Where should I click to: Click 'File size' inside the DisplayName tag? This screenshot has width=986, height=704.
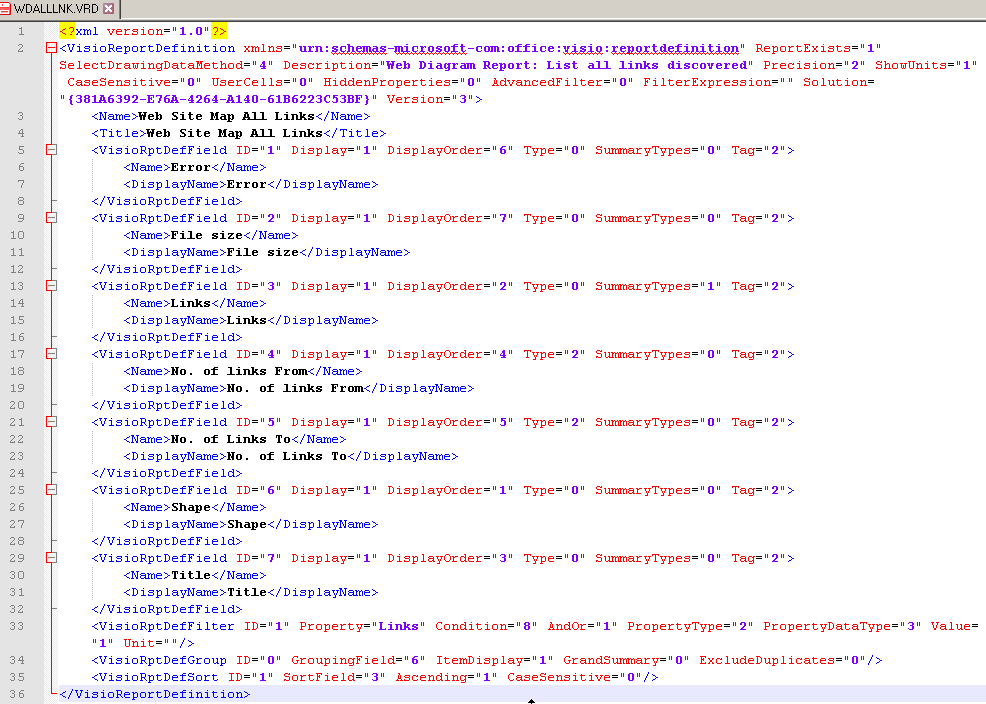click(262, 252)
